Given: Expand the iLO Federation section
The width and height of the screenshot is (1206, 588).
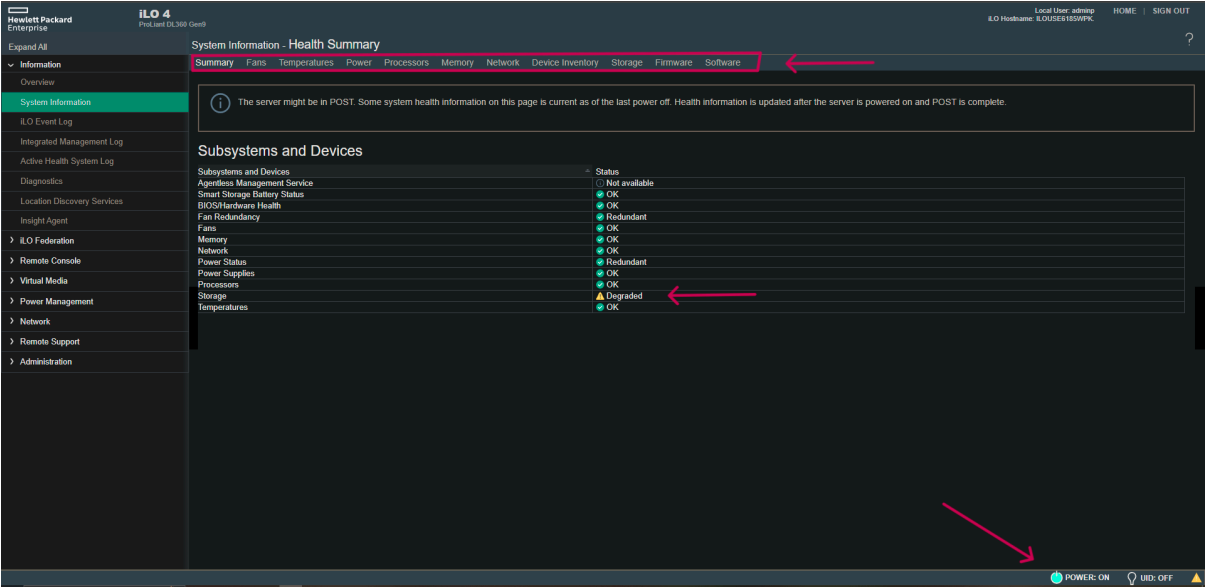Looking at the screenshot, I should click(10, 241).
